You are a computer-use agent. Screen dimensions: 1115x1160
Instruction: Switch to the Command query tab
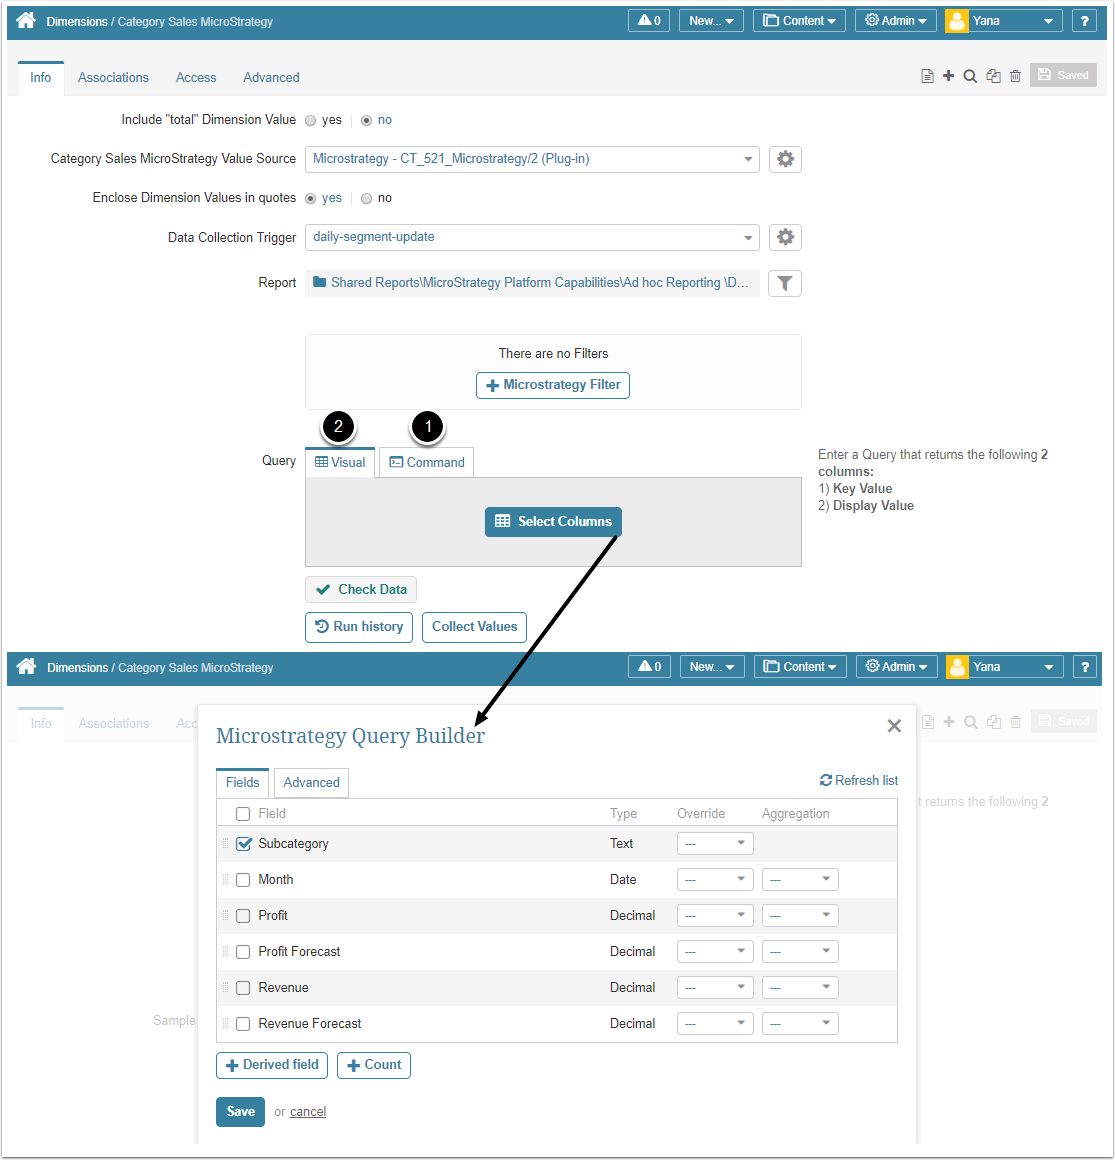click(427, 462)
